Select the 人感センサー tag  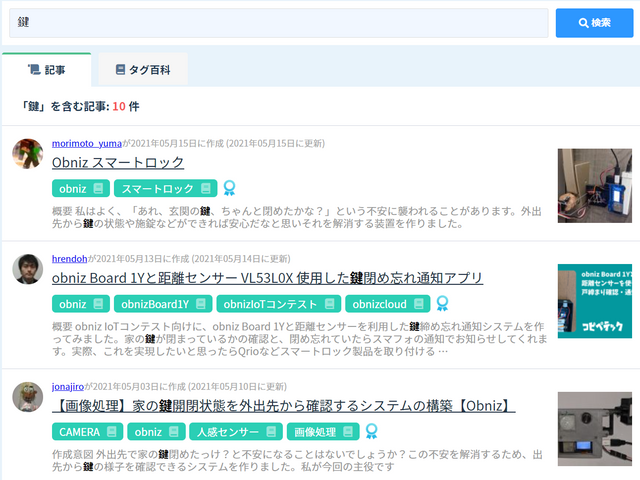tap(236, 432)
